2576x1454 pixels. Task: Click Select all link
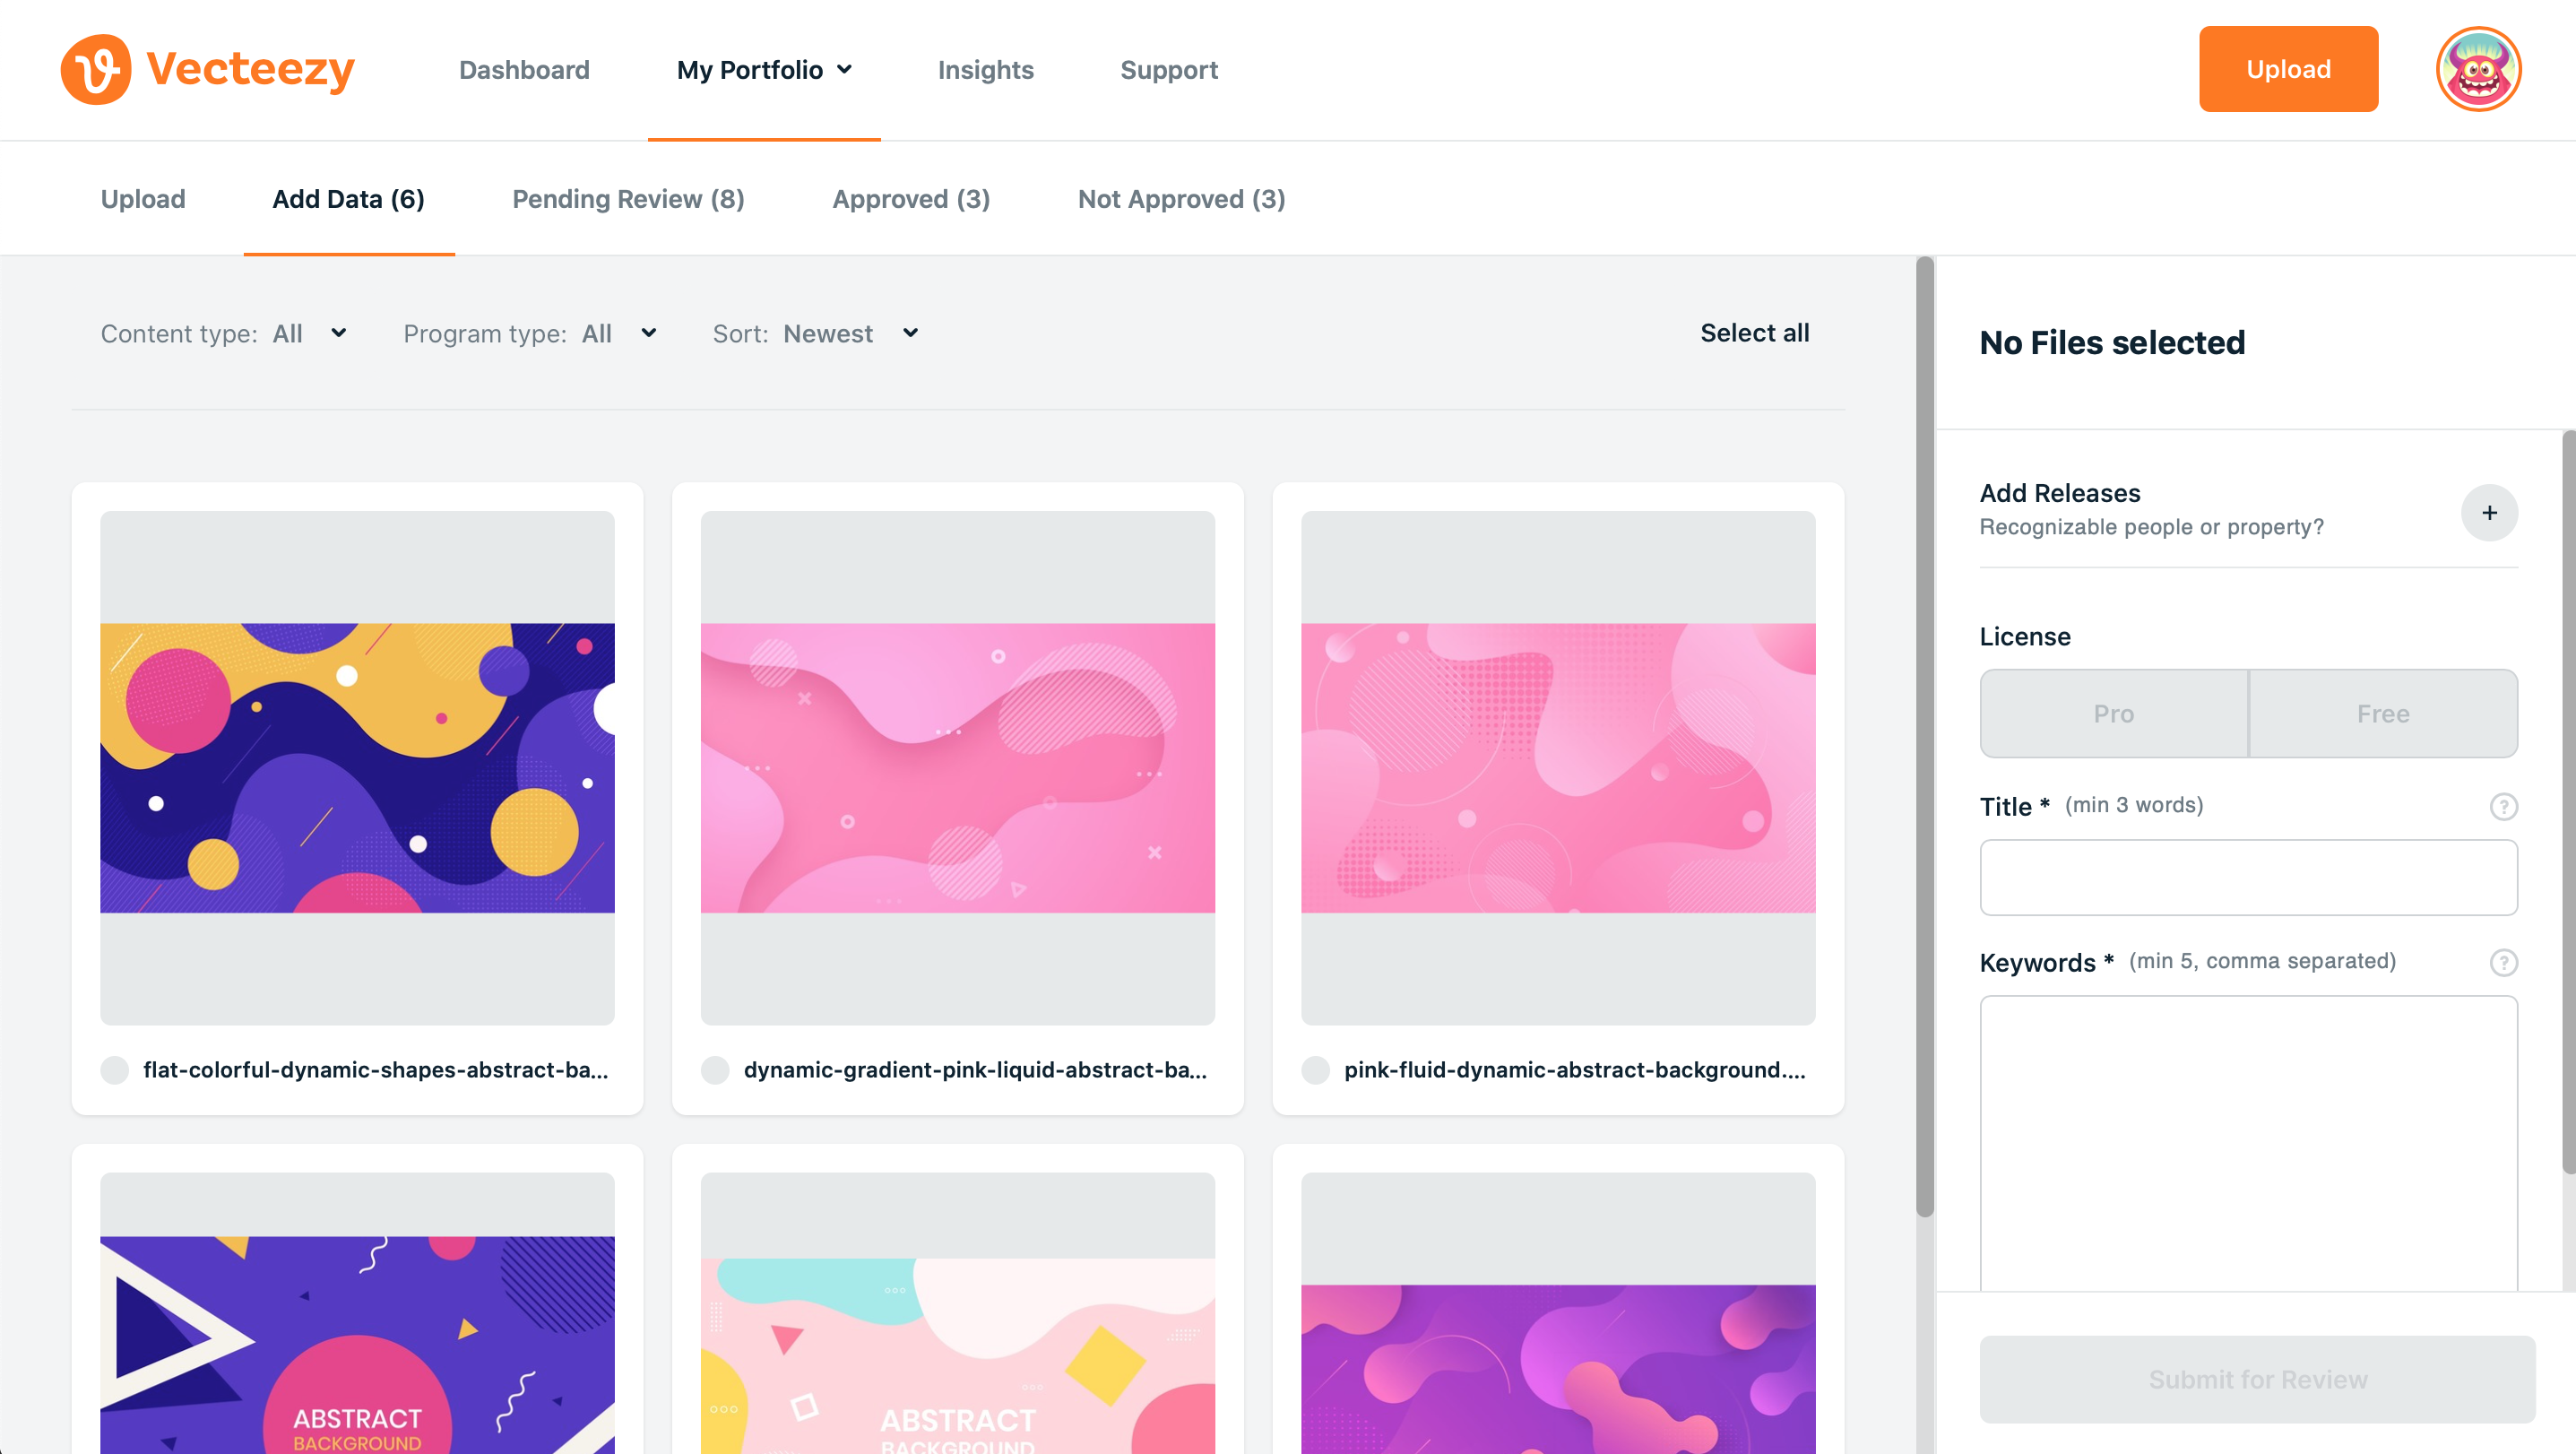click(1754, 333)
